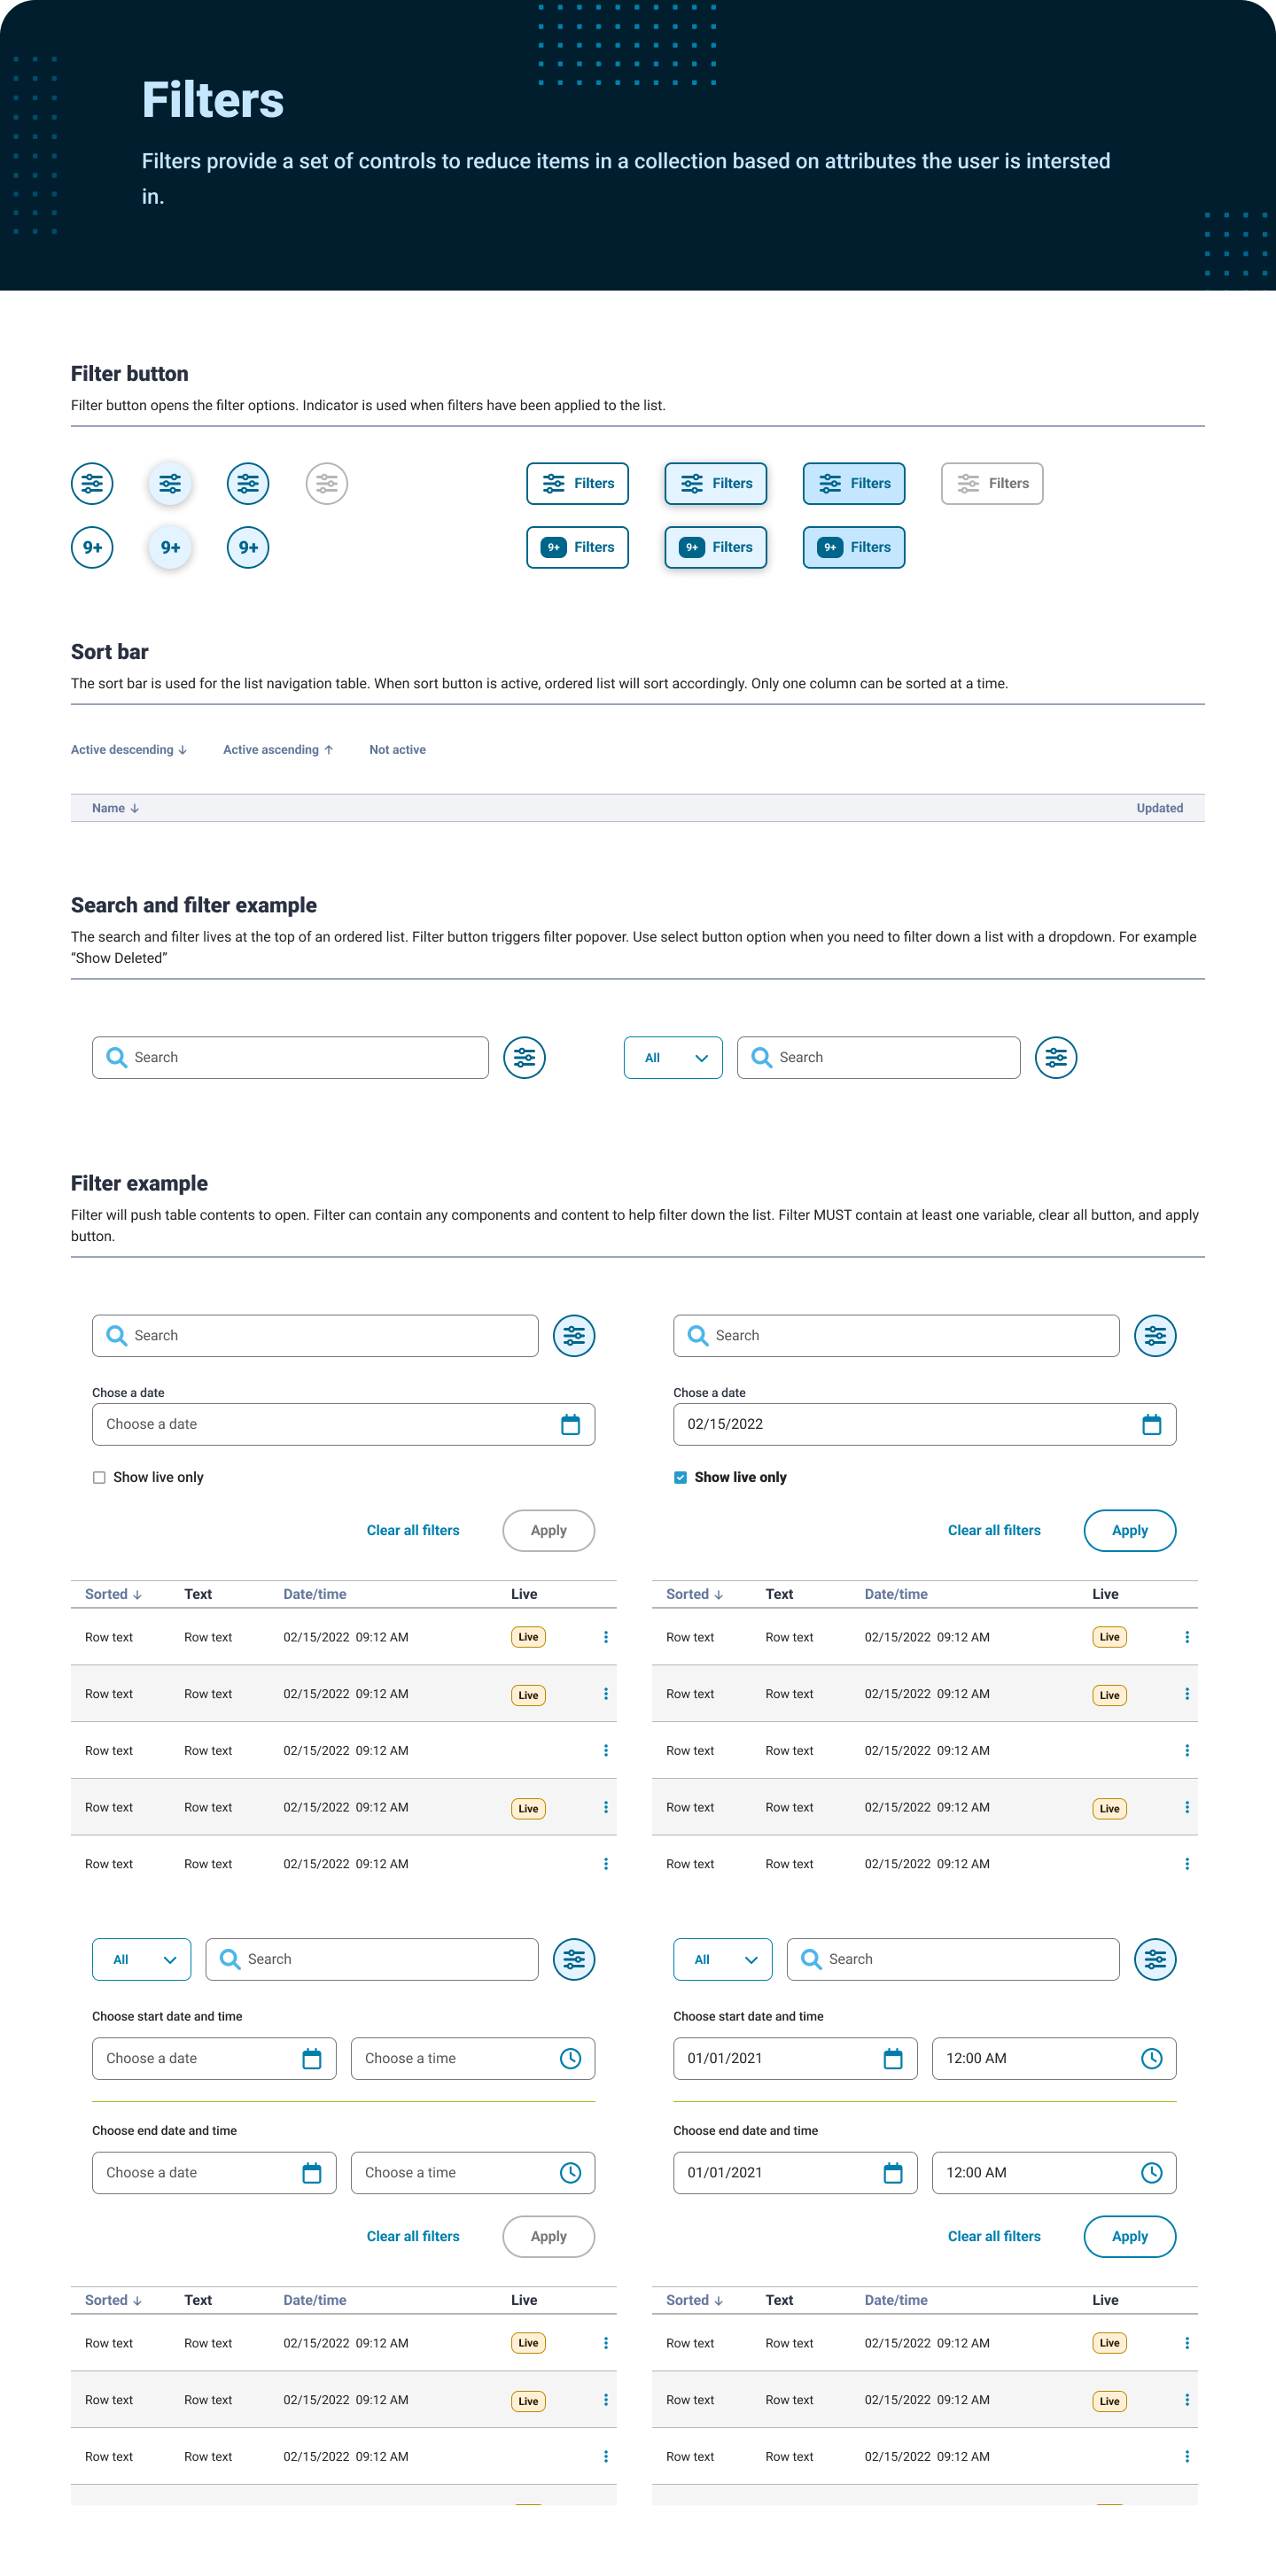Open row menu of first row in upper-left table
1276x2576 pixels.
point(606,1638)
